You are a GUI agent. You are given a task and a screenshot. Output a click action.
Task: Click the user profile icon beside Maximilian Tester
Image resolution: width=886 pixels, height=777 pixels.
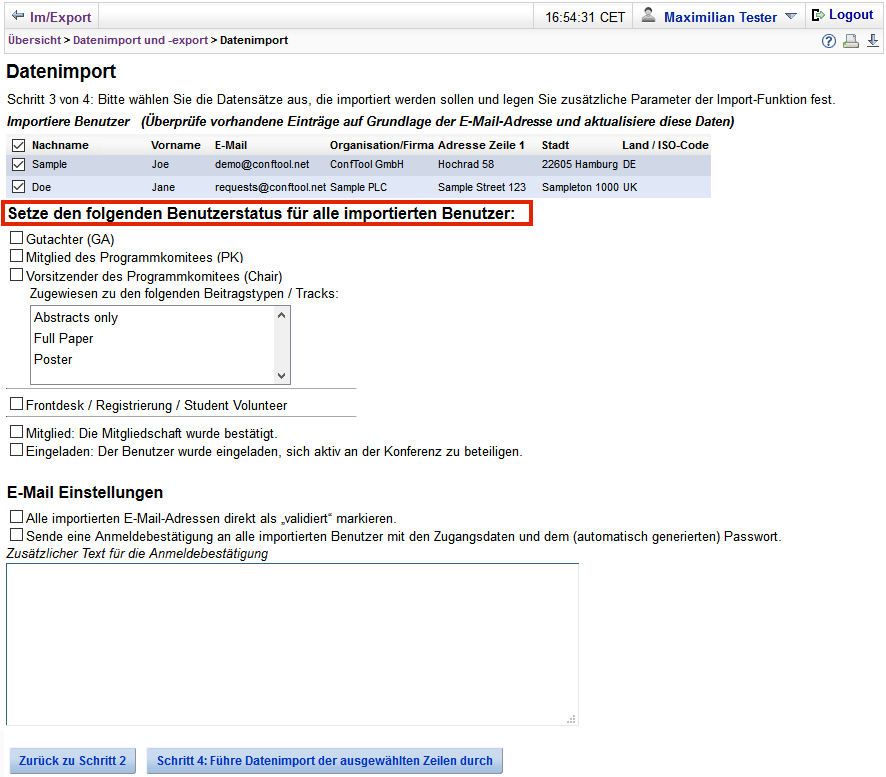click(649, 15)
